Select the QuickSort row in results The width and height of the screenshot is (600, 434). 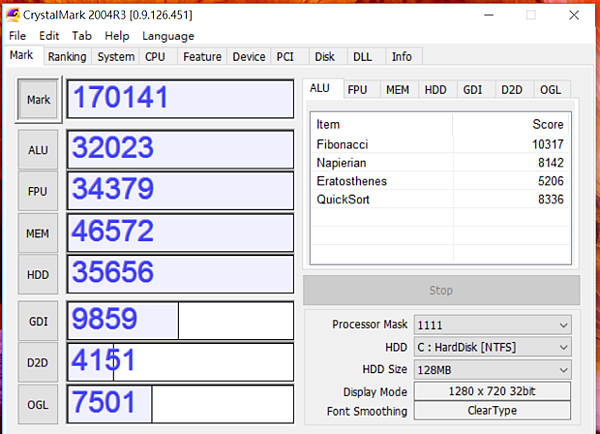[440, 199]
